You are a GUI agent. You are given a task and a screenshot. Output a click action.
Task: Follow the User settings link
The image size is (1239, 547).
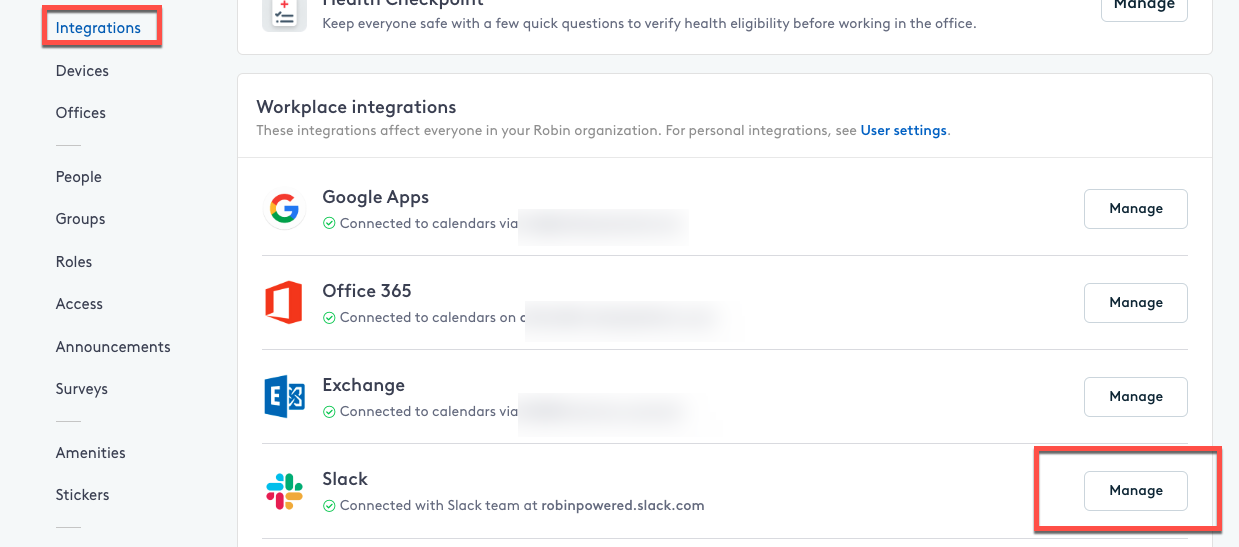[x=903, y=131]
